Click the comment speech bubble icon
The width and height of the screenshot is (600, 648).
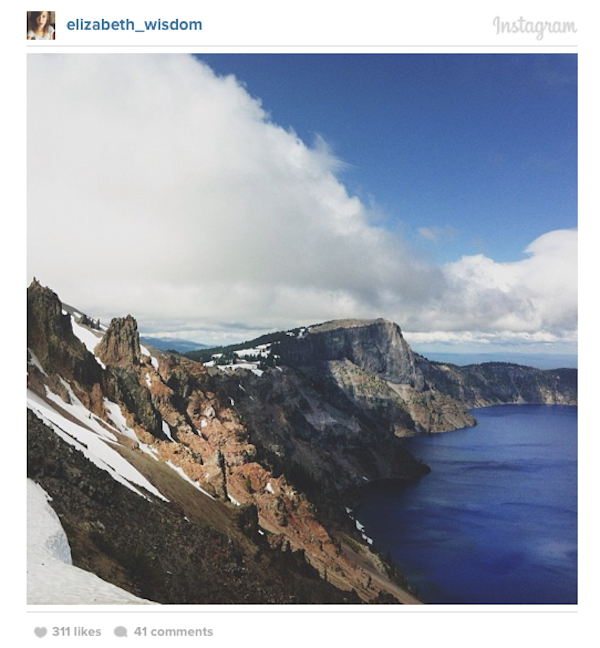point(121,632)
